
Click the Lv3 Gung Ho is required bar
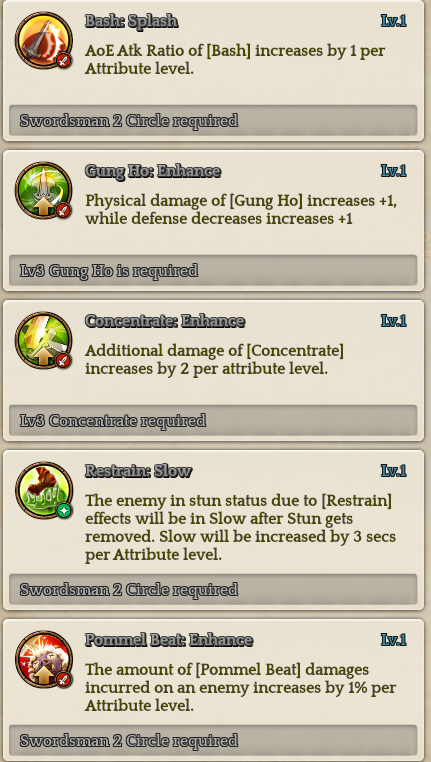[213, 270]
